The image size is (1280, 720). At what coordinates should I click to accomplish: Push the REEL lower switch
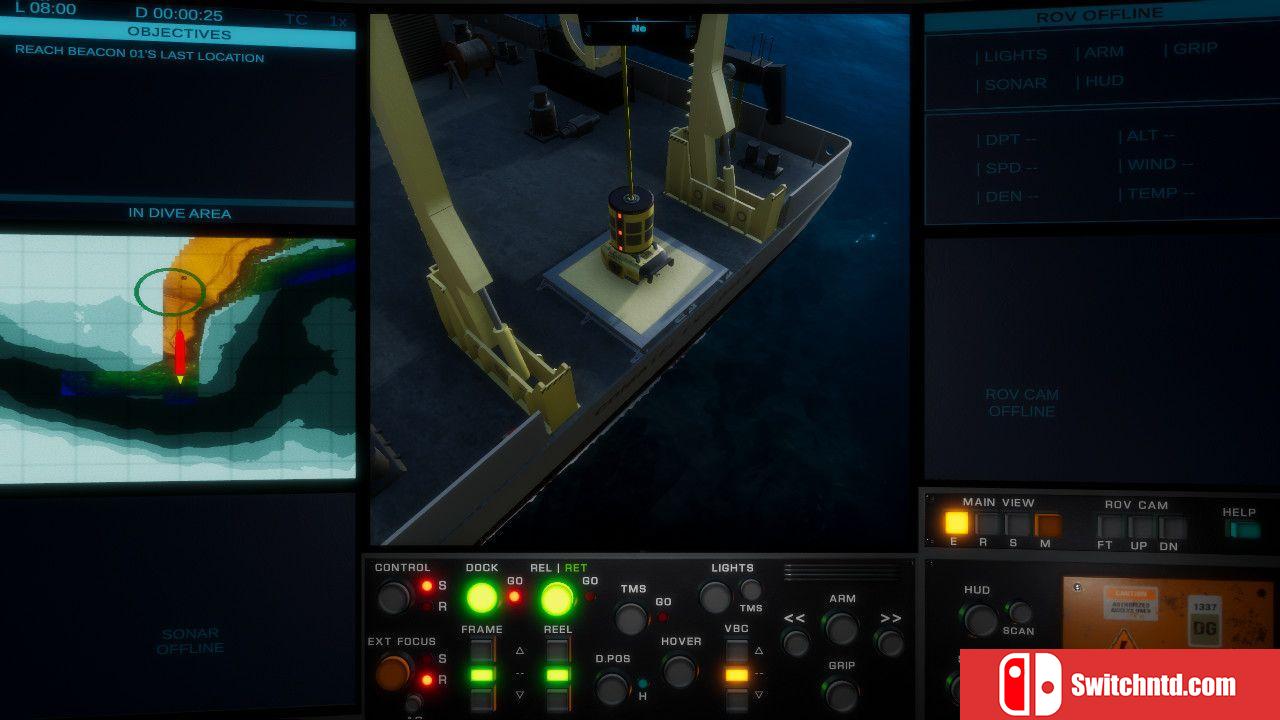(x=558, y=699)
